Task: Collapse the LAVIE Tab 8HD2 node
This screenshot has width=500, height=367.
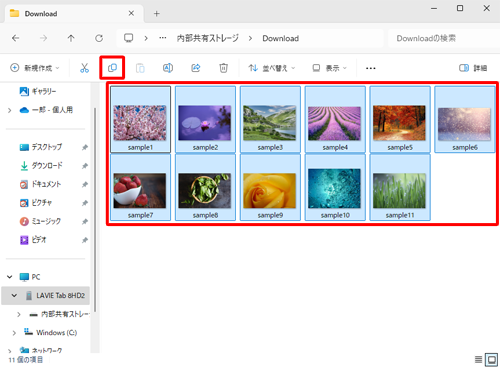Action: (14, 295)
